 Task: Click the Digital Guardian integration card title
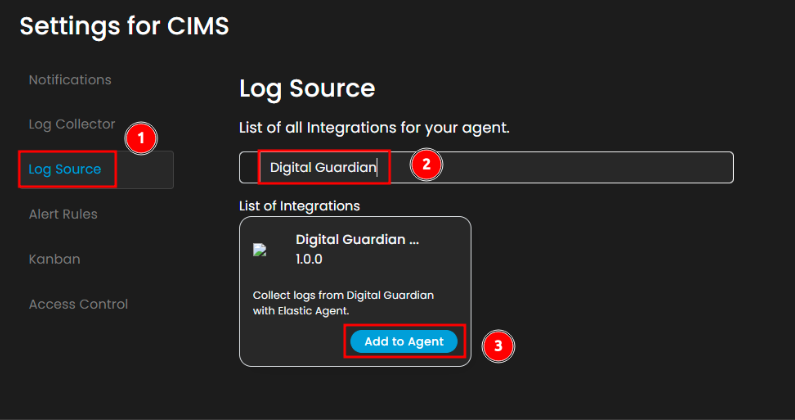357,239
